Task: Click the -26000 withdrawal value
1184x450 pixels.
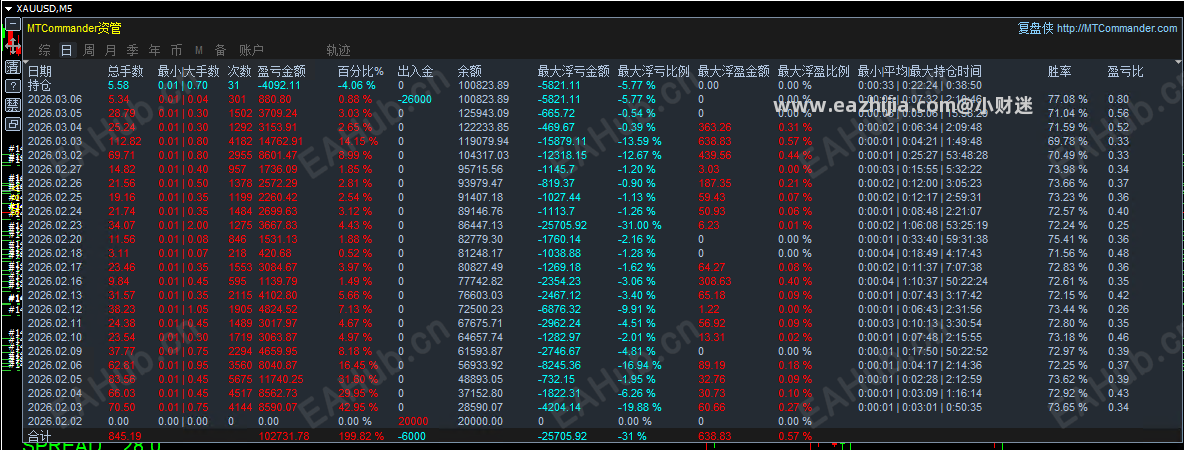Action: (x=414, y=99)
